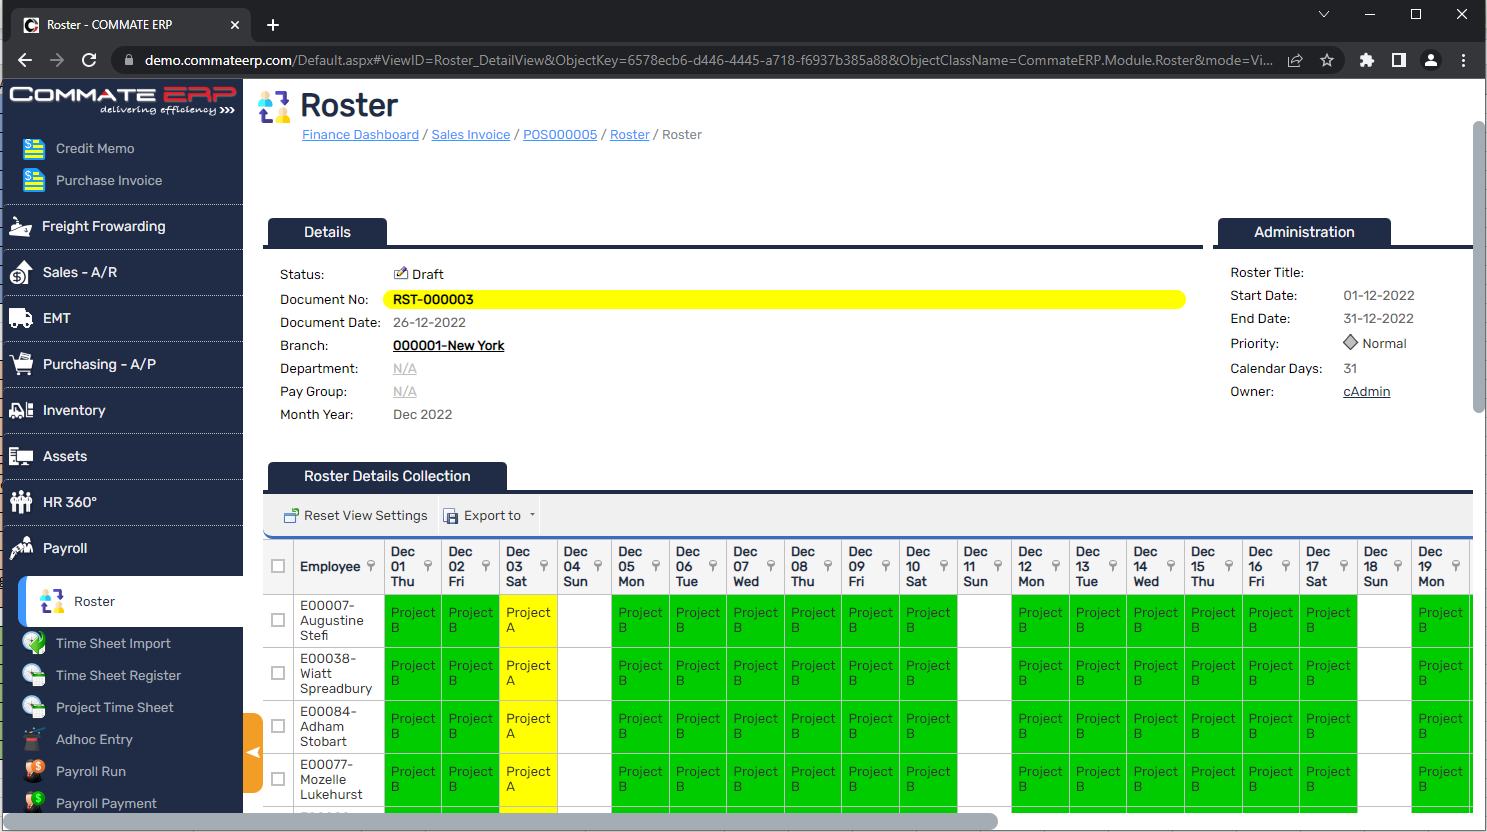Click the Payroll Run icon
This screenshot has width=1487, height=832.
[x=34, y=771]
